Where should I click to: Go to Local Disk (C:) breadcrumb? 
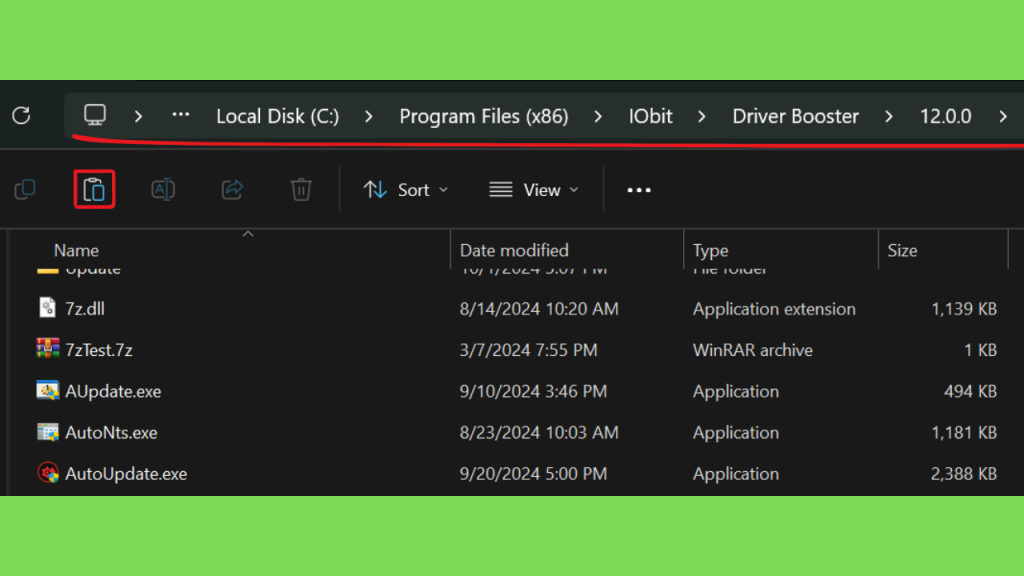tap(278, 116)
